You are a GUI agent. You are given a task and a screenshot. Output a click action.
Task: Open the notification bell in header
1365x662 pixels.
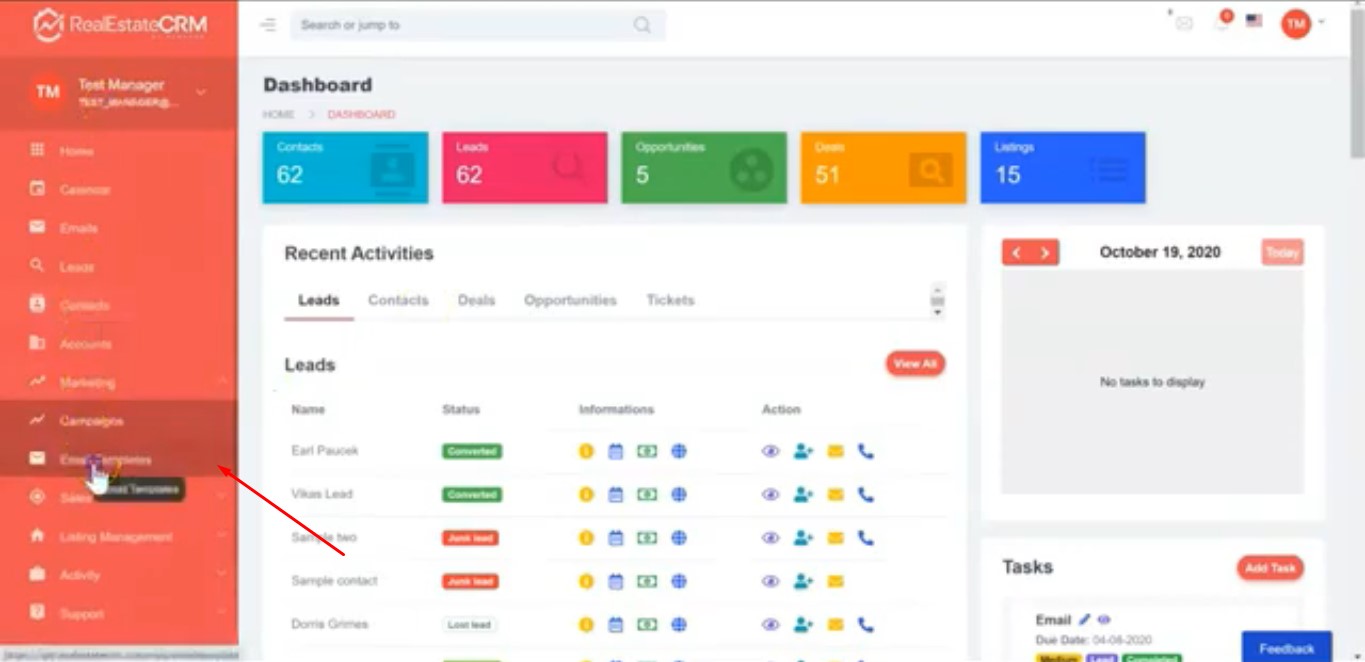pyautogui.click(x=1222, y=23)
